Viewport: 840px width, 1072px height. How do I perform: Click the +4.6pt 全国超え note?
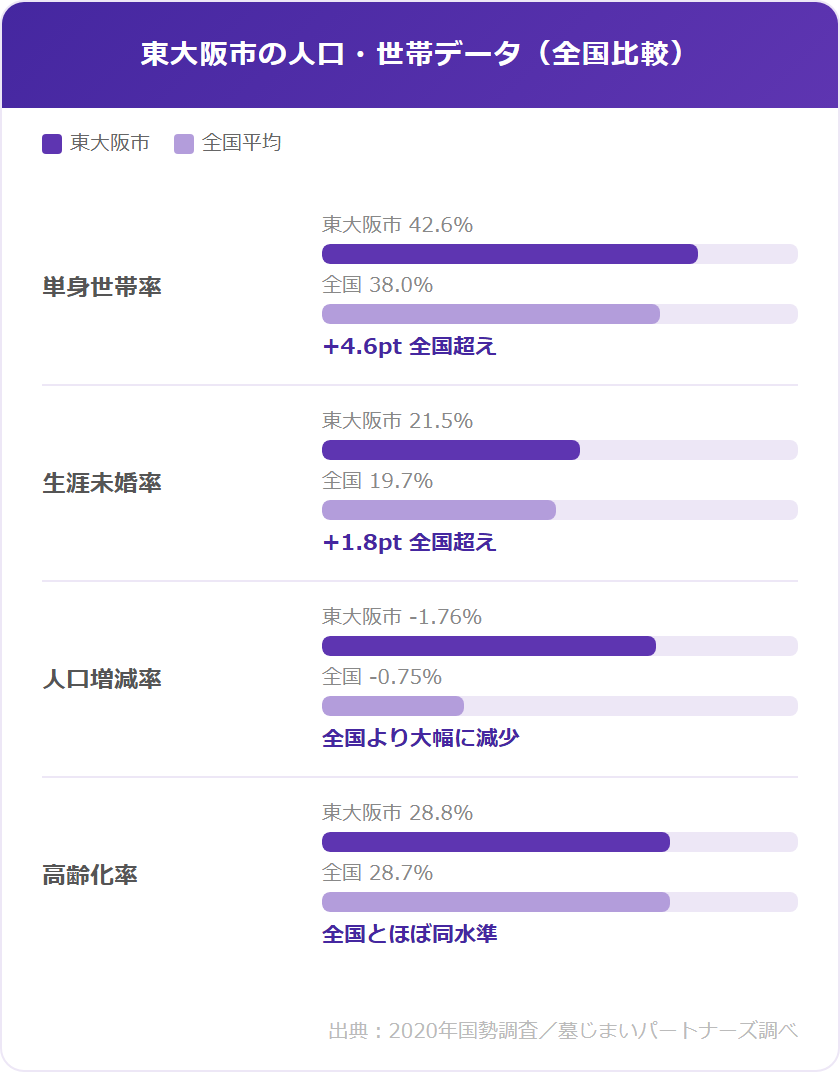[409, 347]
